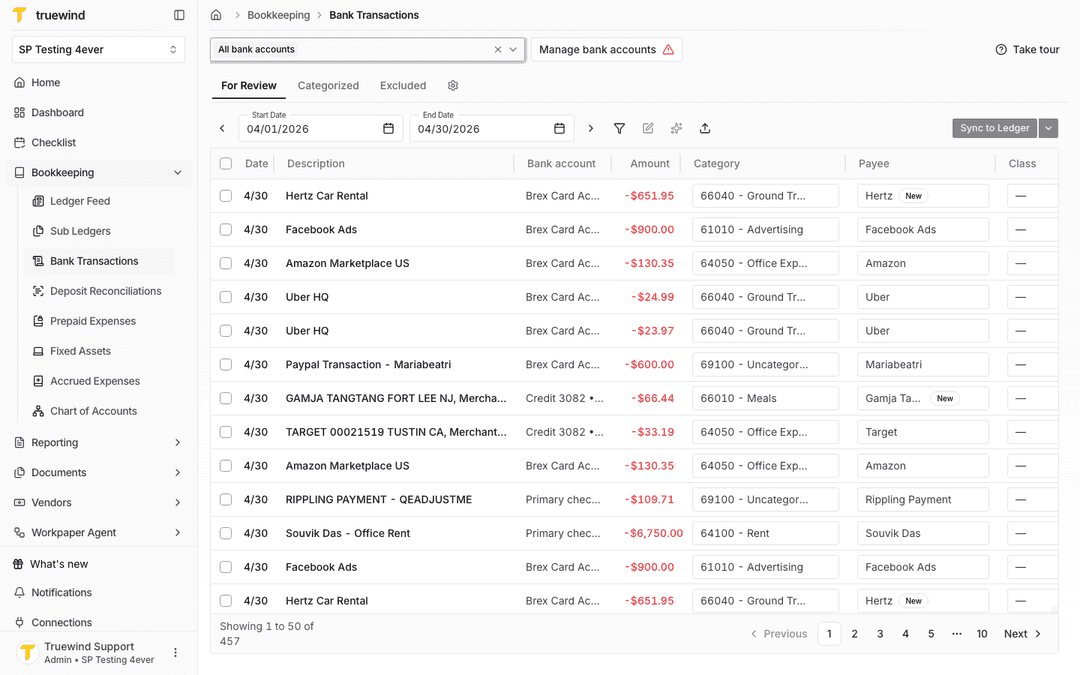Open Dashboard in the sidebar
Viewport: 1080px width, 675px height.
[x=57, y=112]
